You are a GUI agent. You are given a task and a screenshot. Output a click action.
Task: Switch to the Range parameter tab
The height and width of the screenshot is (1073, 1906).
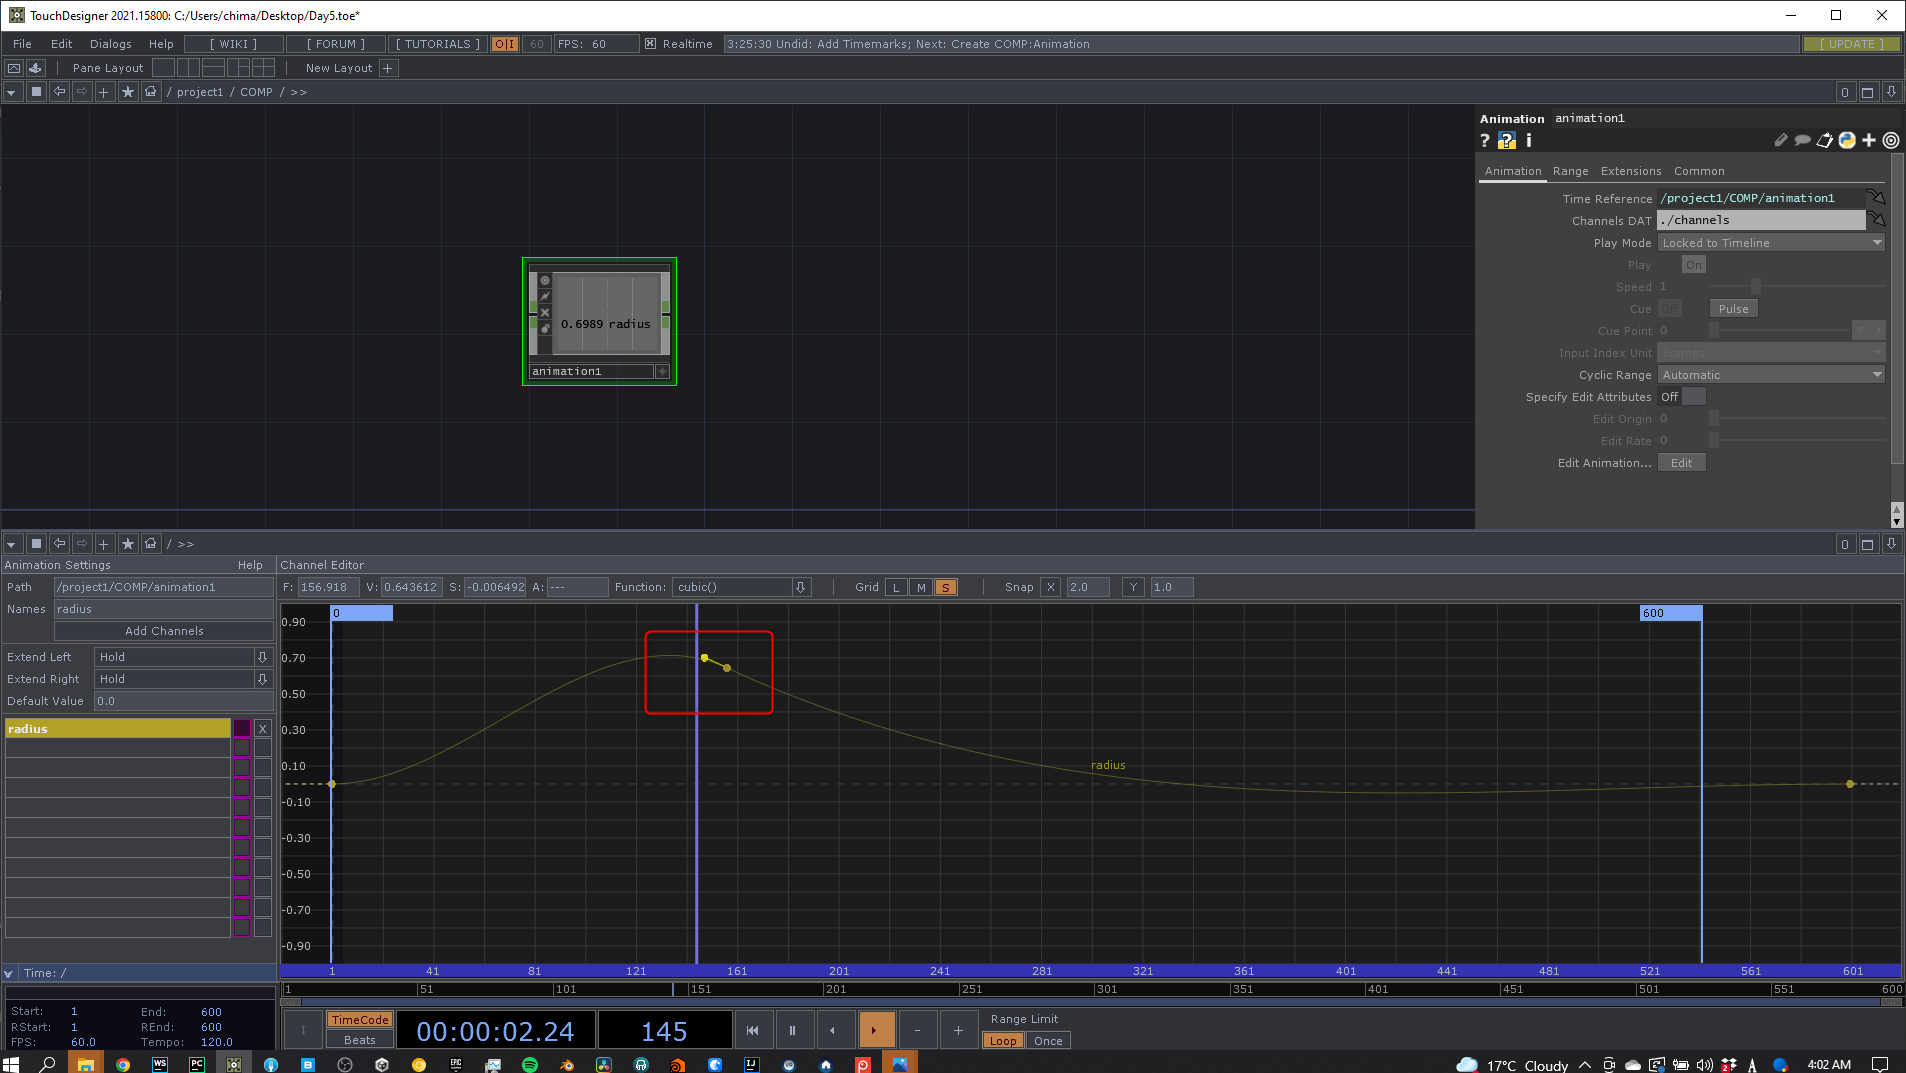click(x=1570, y=171)
